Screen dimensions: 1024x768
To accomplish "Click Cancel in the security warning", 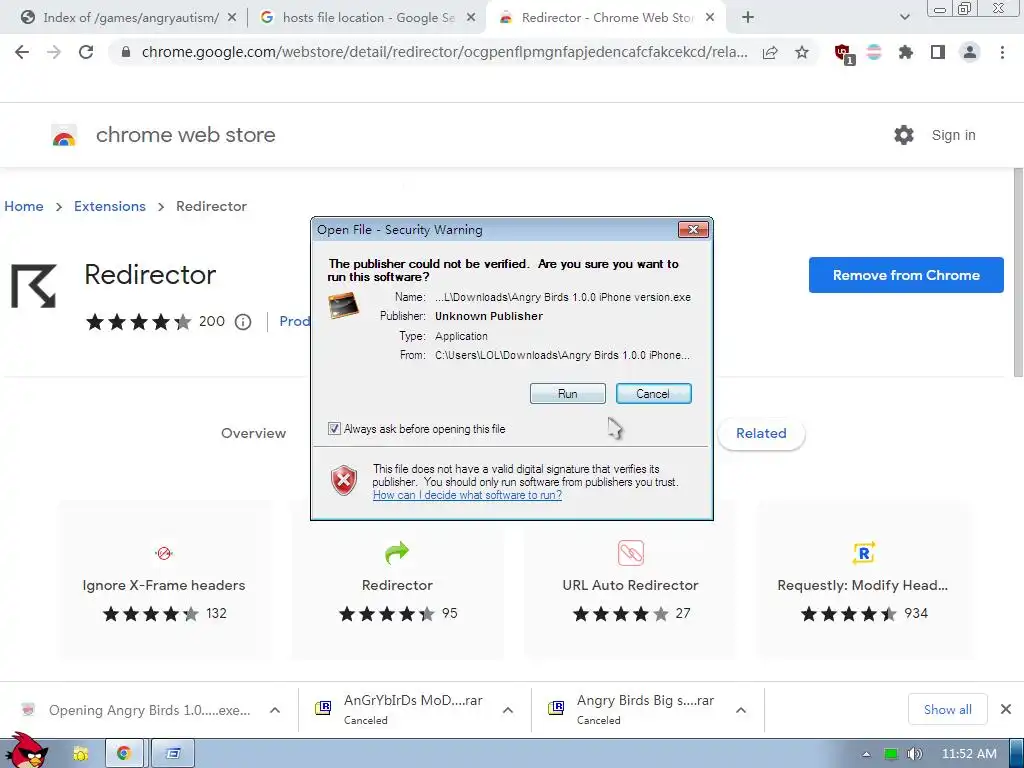I will 653,394.
